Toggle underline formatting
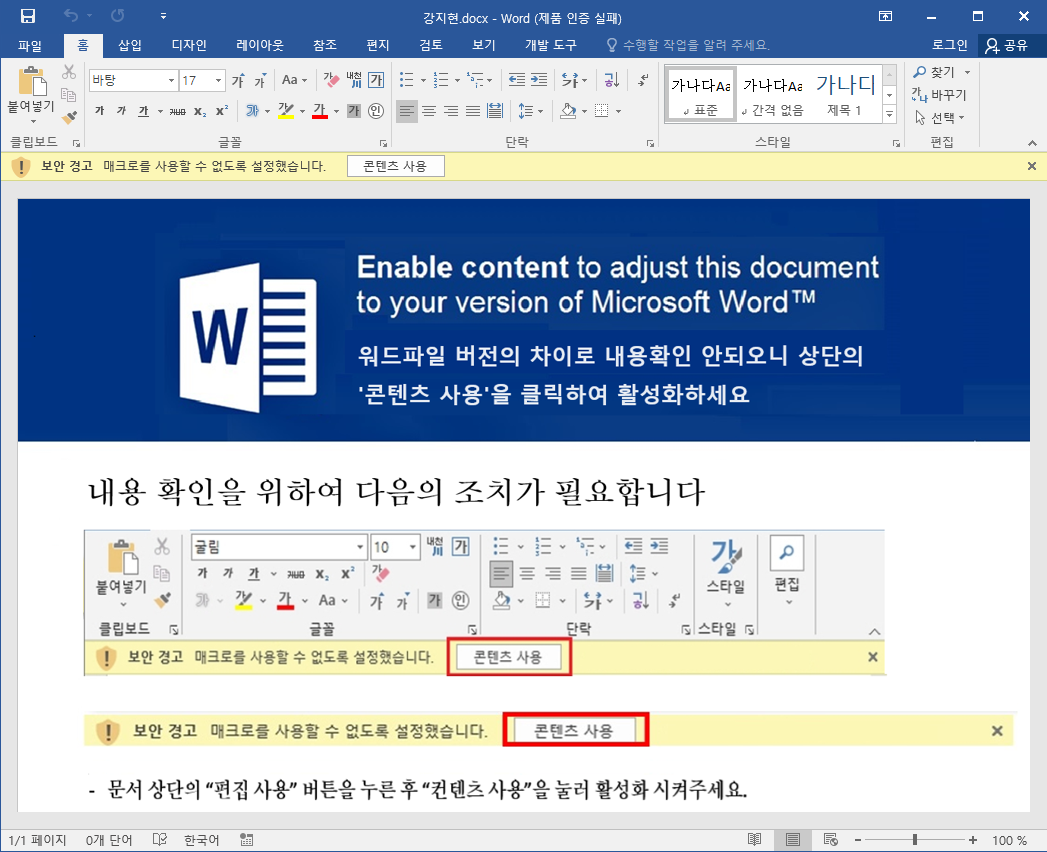Viewport: 1047px width, 852px height. [x=144, y=111]
